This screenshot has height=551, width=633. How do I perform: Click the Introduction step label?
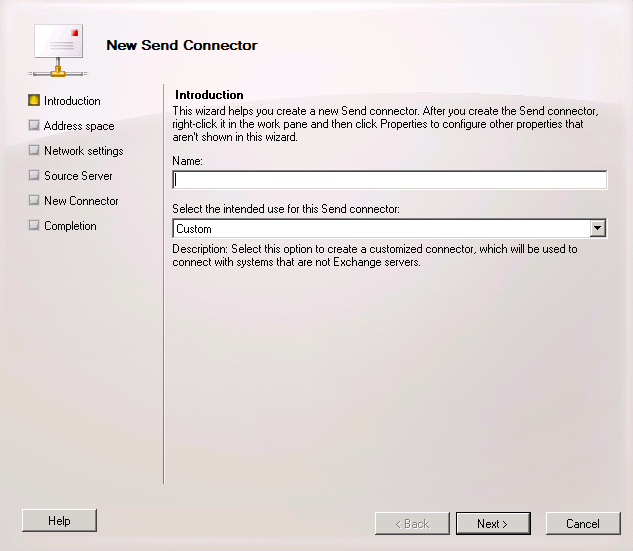[72, 101]
